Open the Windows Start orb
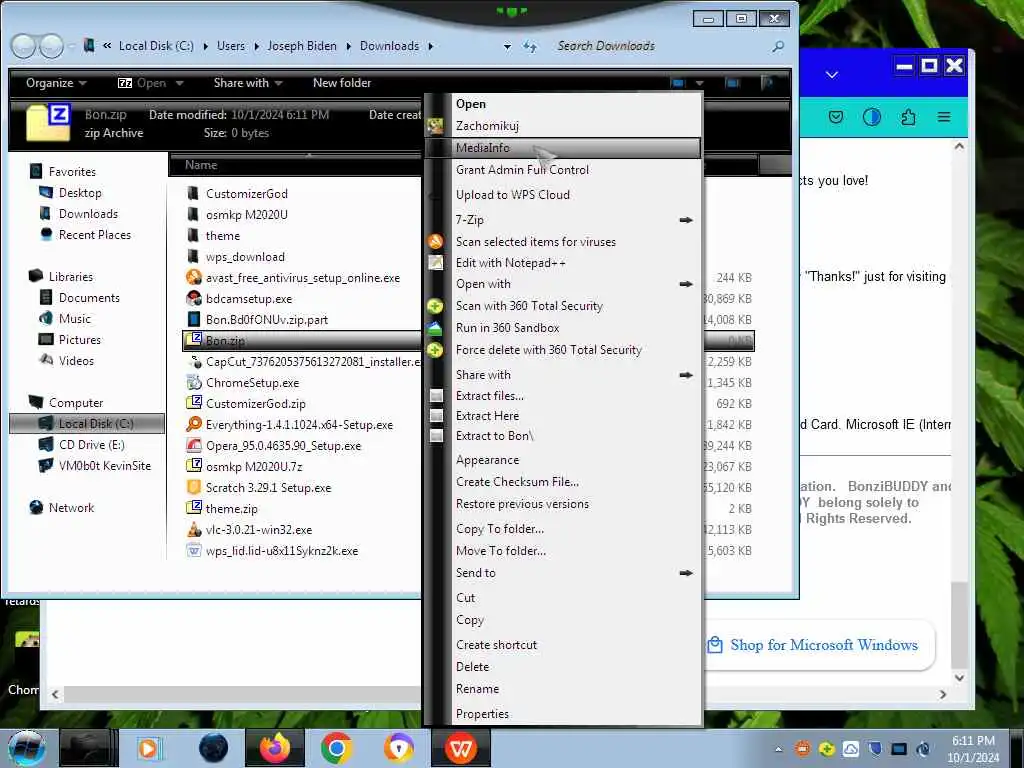Screen dimensions: 1024x768 coord(26,749)
